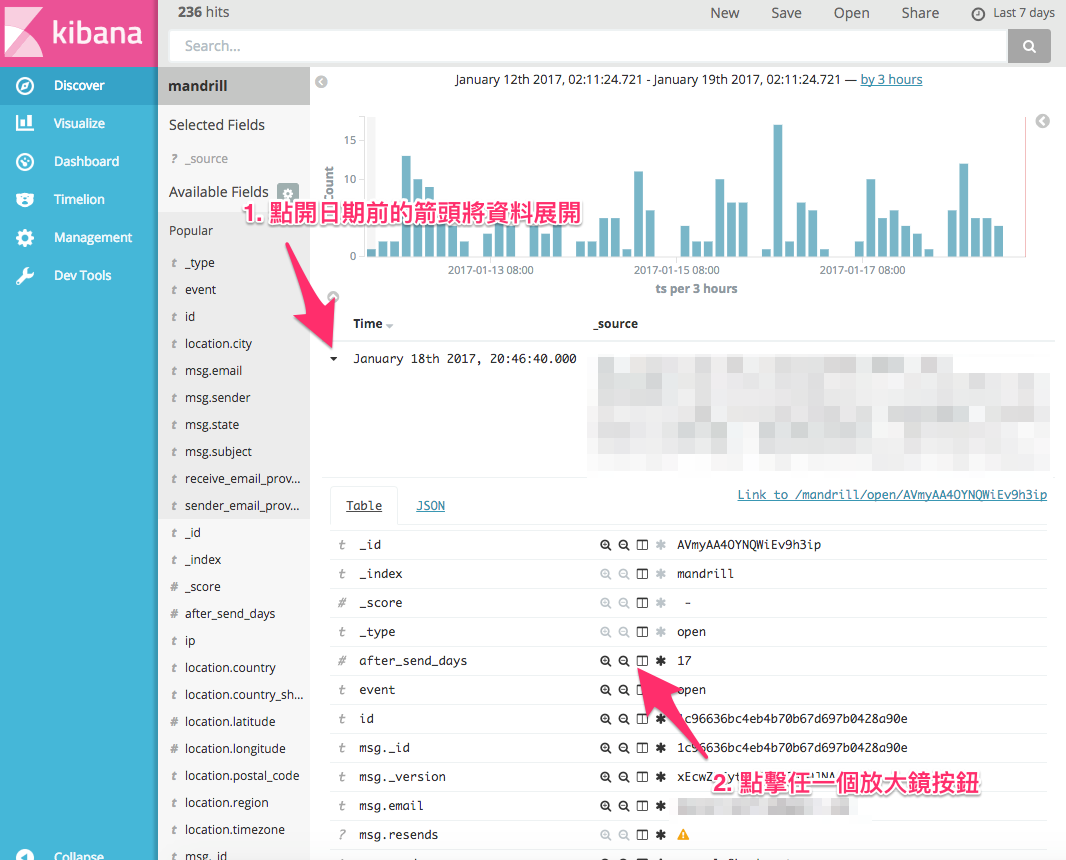Image resolution: width=1066 pixels, height=860 pixels.
Task: Toggle msg._id column in table
Action: coord(642,748)
